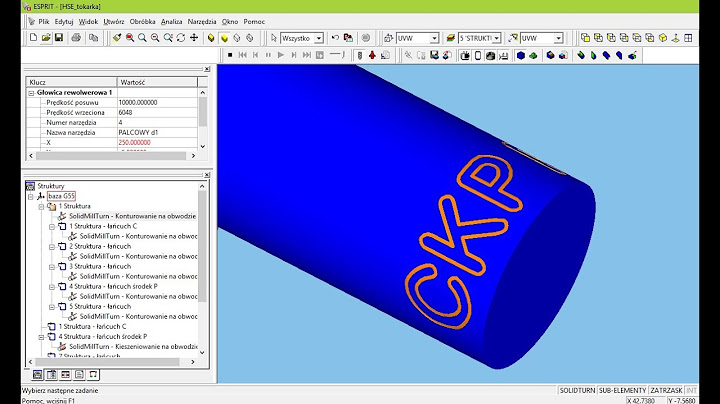Screen dimensions: 720x404
Task: Open the second UVW dropdown at right
Action: 558,39
